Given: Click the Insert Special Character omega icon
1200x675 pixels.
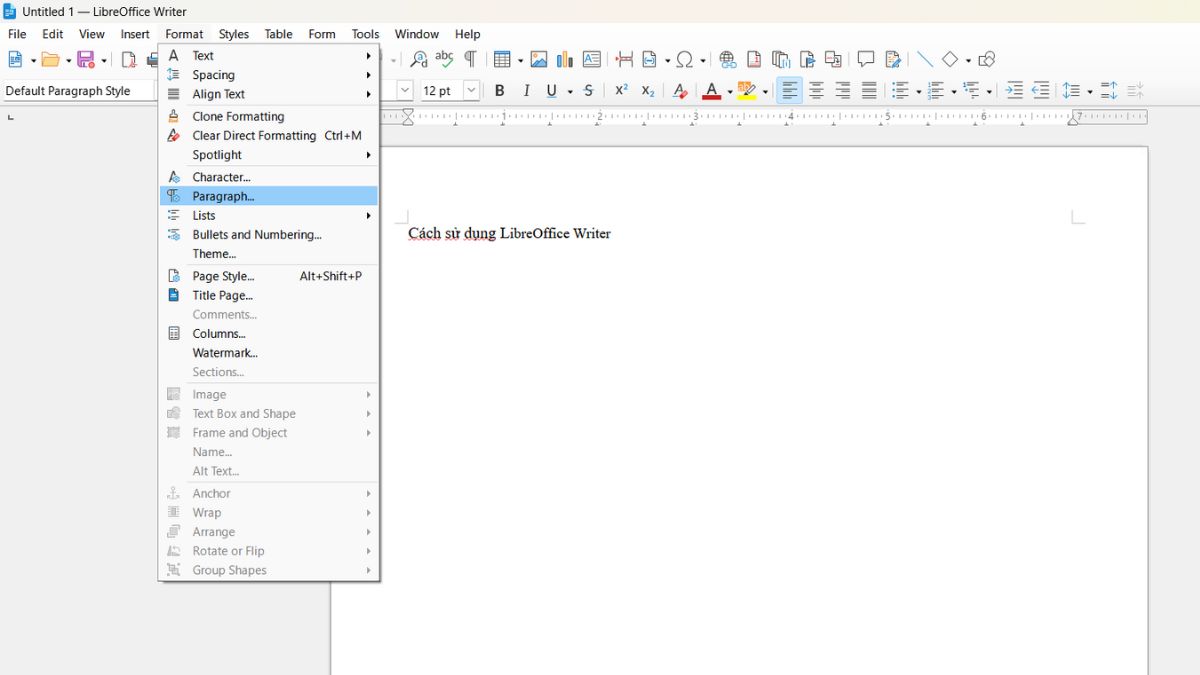Looking at the screenshot, I should pos(685,59).
